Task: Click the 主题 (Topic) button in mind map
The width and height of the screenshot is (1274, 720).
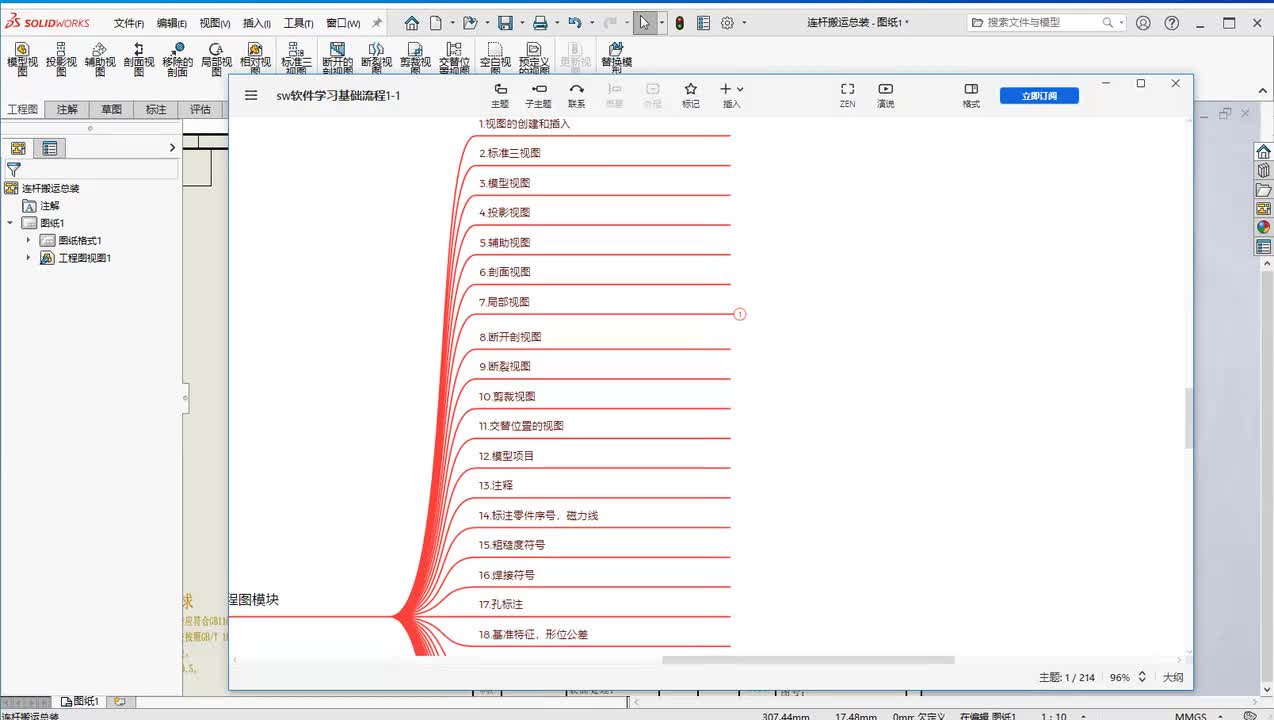Action: tap(500, 95)
